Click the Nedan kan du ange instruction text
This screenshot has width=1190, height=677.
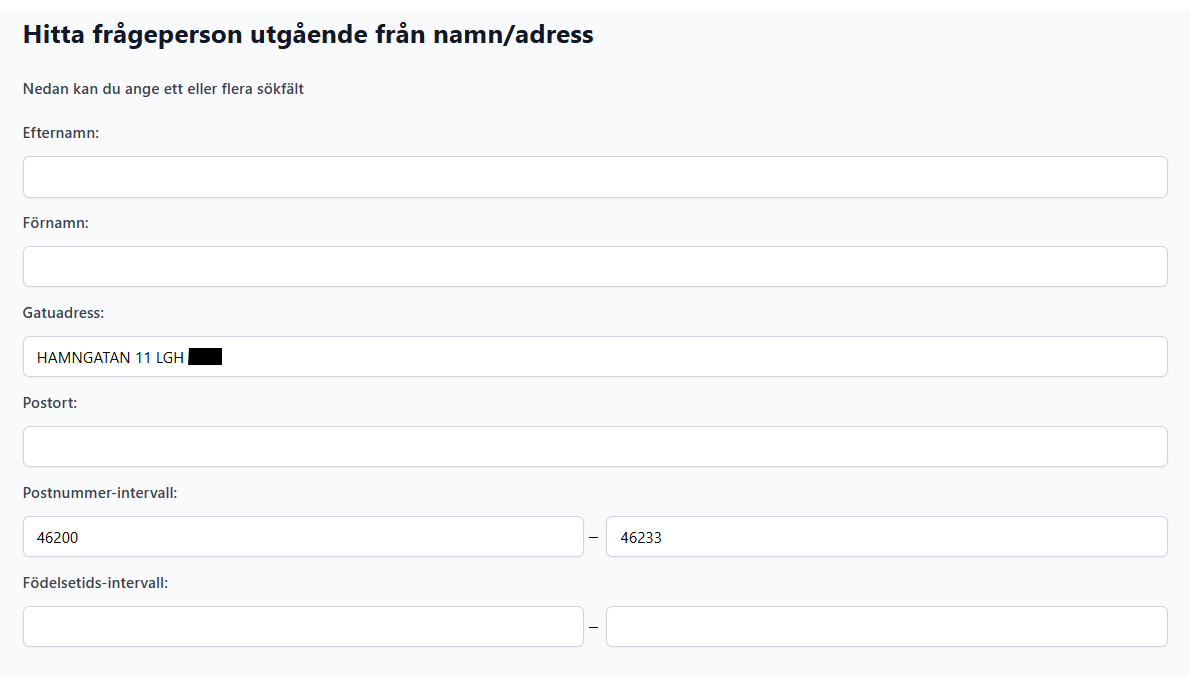pos(163,89)
